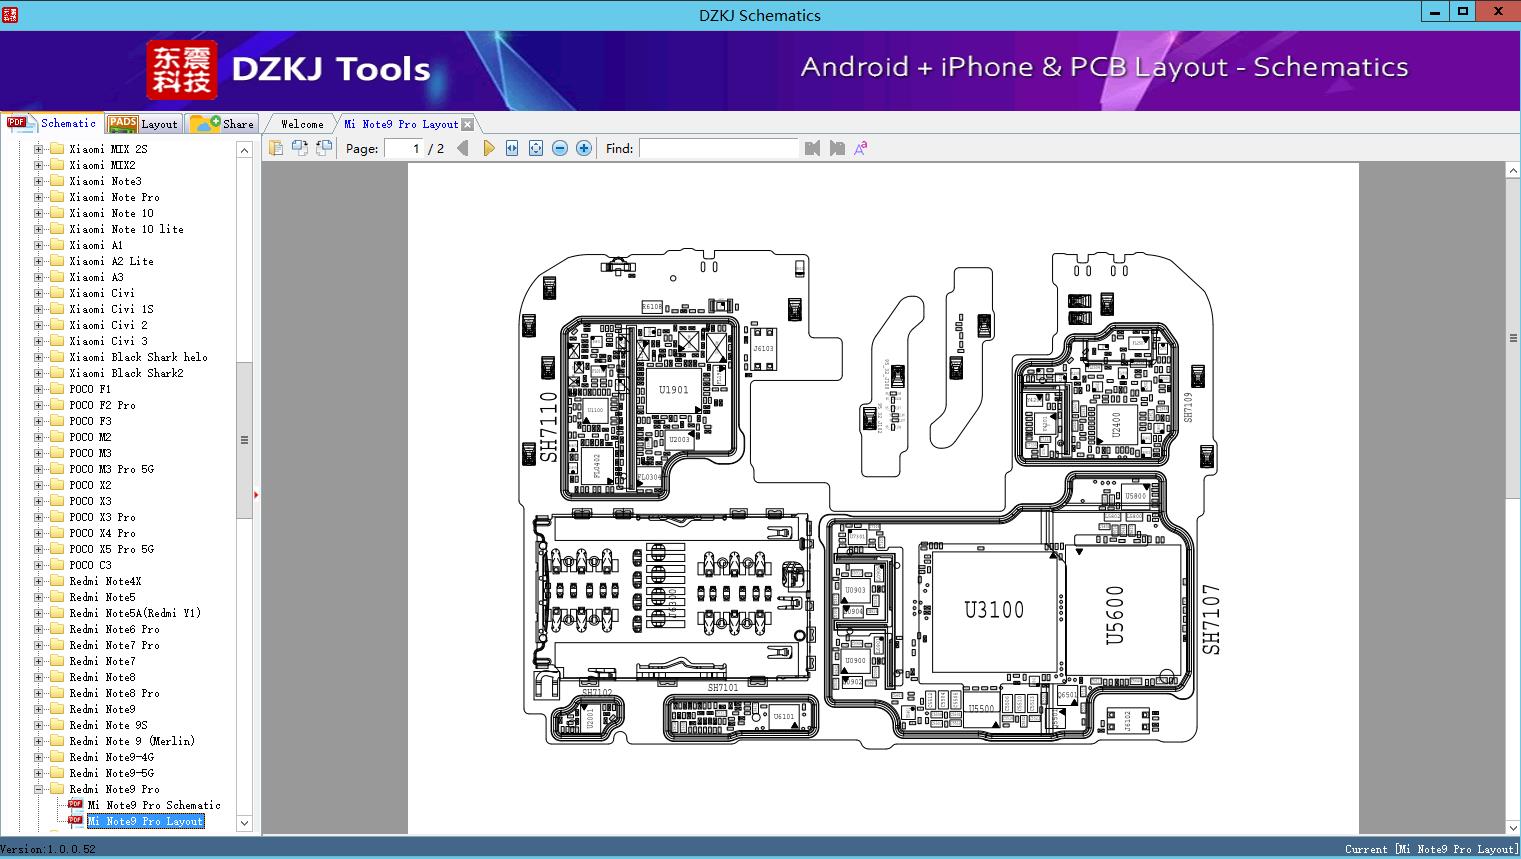Viewport: 1521px width, 859px height.
Task: Open the Share tab
Action: click(223, 124)
